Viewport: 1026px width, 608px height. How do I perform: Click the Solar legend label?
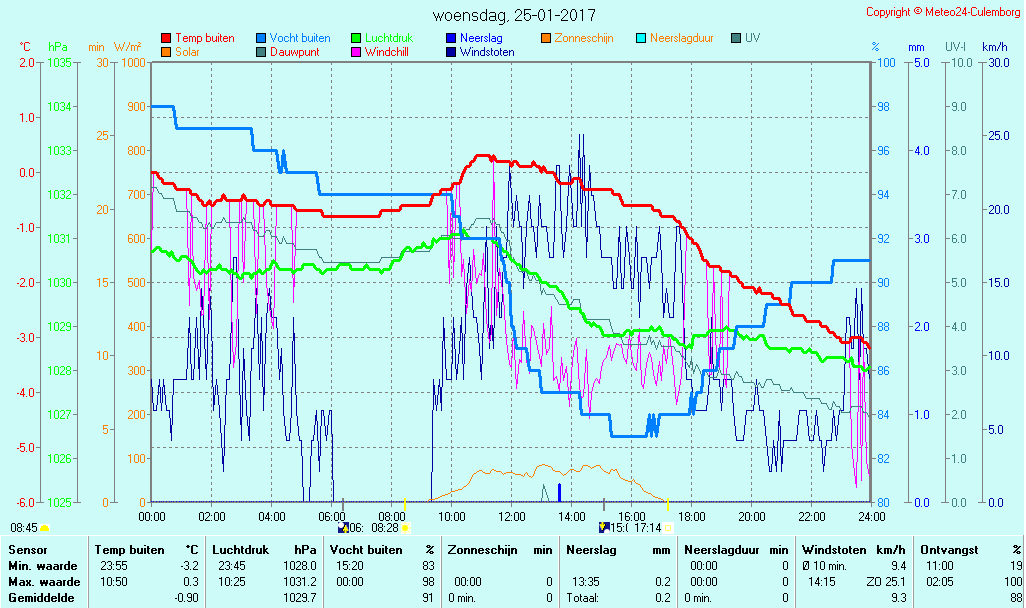tap(187, 52)
